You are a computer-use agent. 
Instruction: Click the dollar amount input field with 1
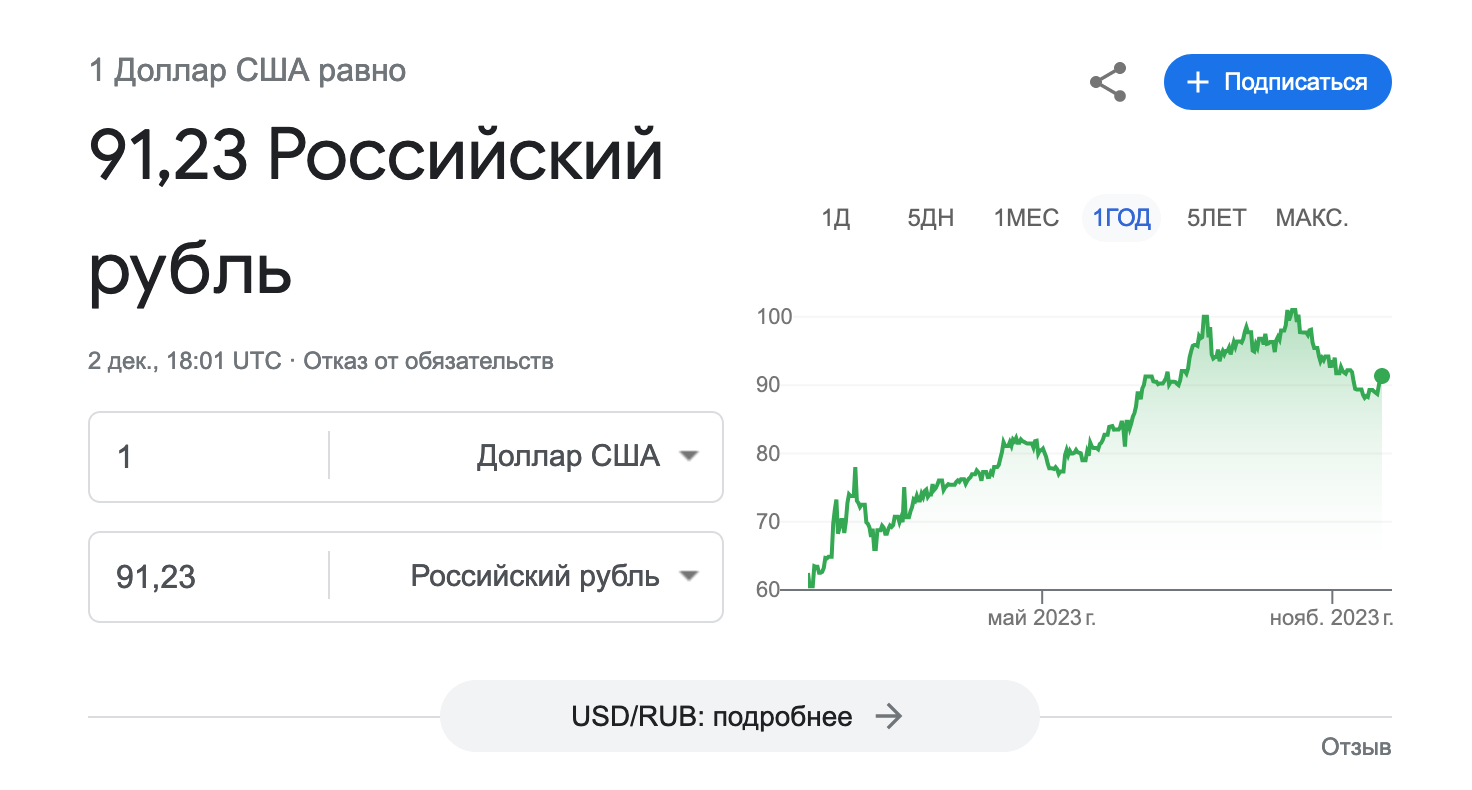click(x=208, y=457)
